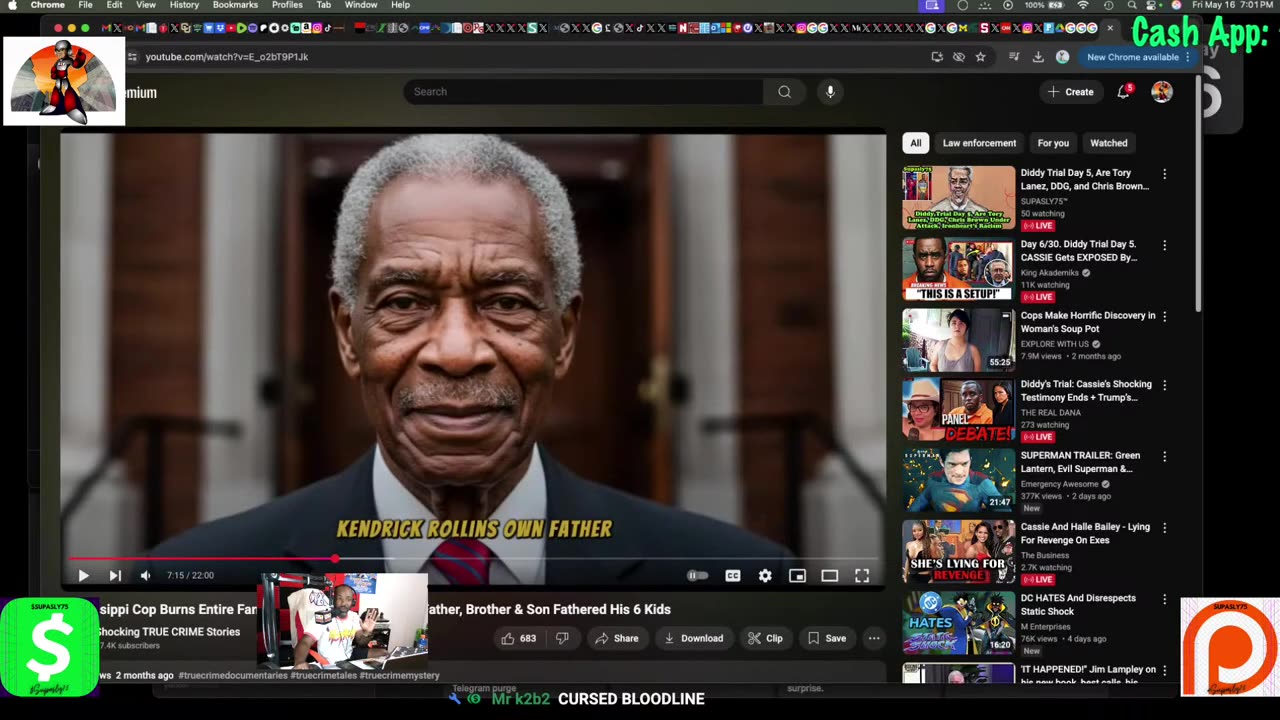Image resolution: width=1280 pixels, height=720 pixels.
Task: Open options for Cassie And Halle Bailey video
Action: [1164, 527]
